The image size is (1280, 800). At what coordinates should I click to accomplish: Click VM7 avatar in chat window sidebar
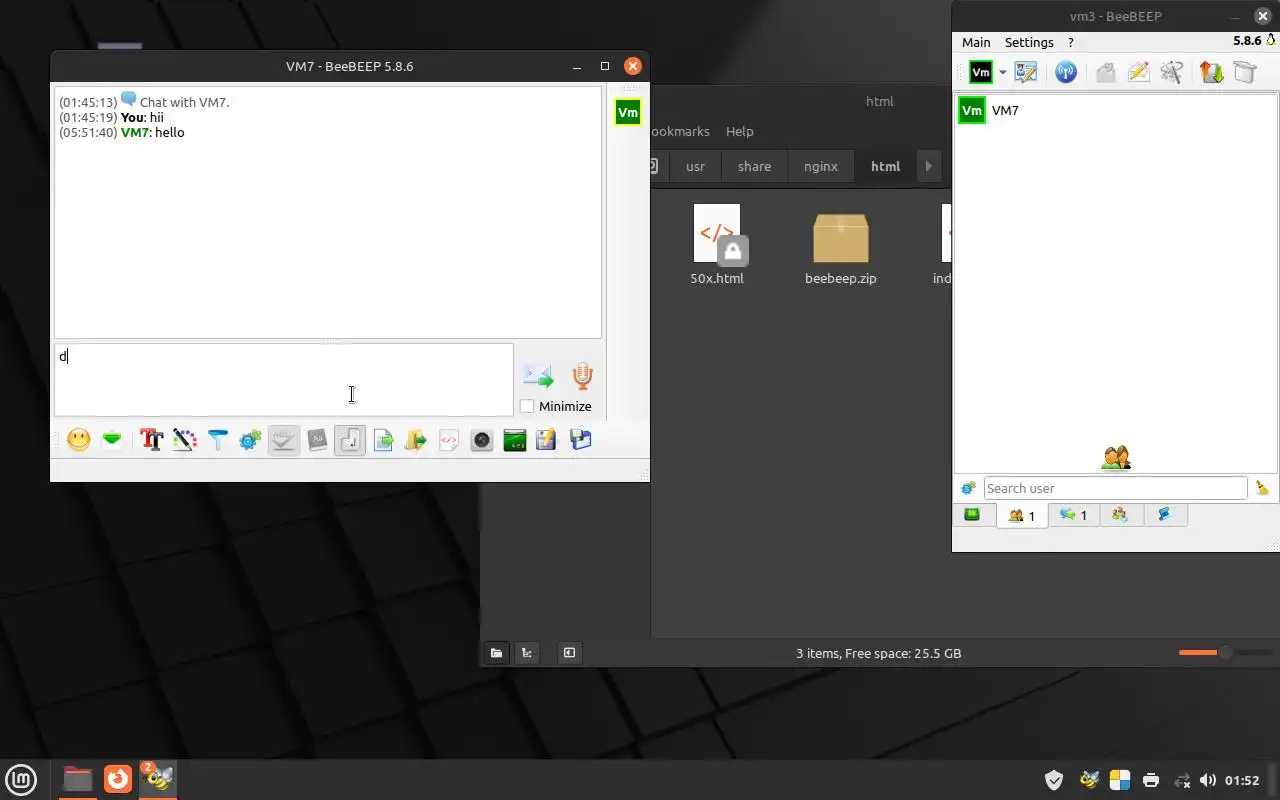(628, 112)
